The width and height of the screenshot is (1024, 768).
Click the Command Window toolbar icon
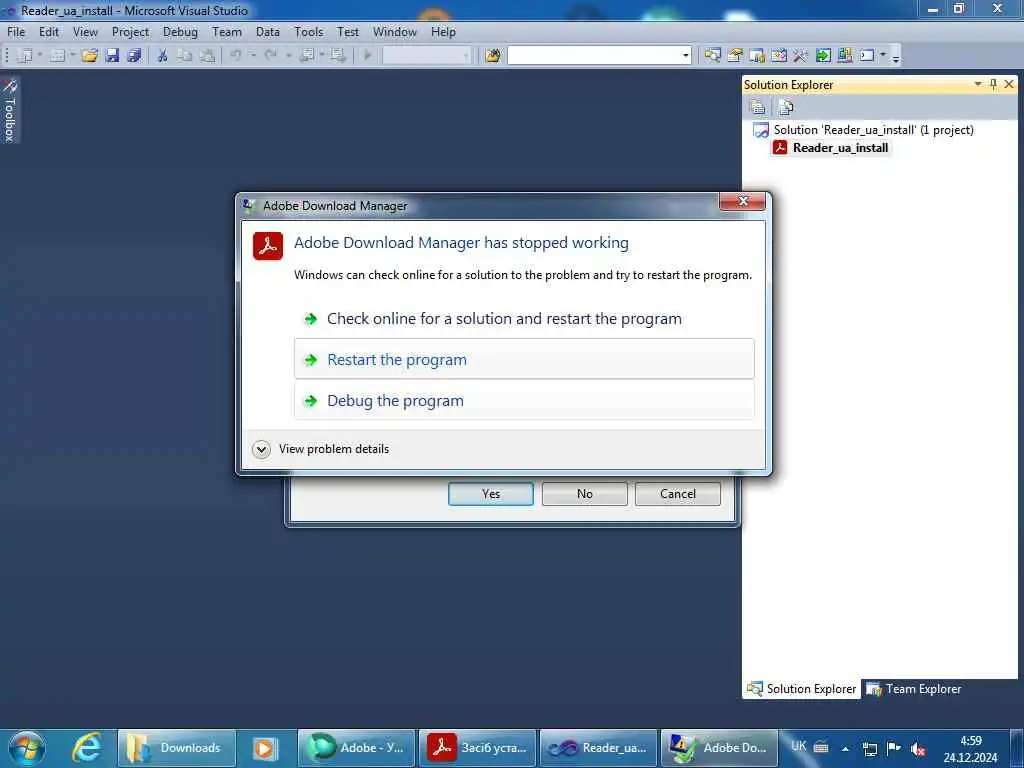pyautogui.click(x=867, y=56)
